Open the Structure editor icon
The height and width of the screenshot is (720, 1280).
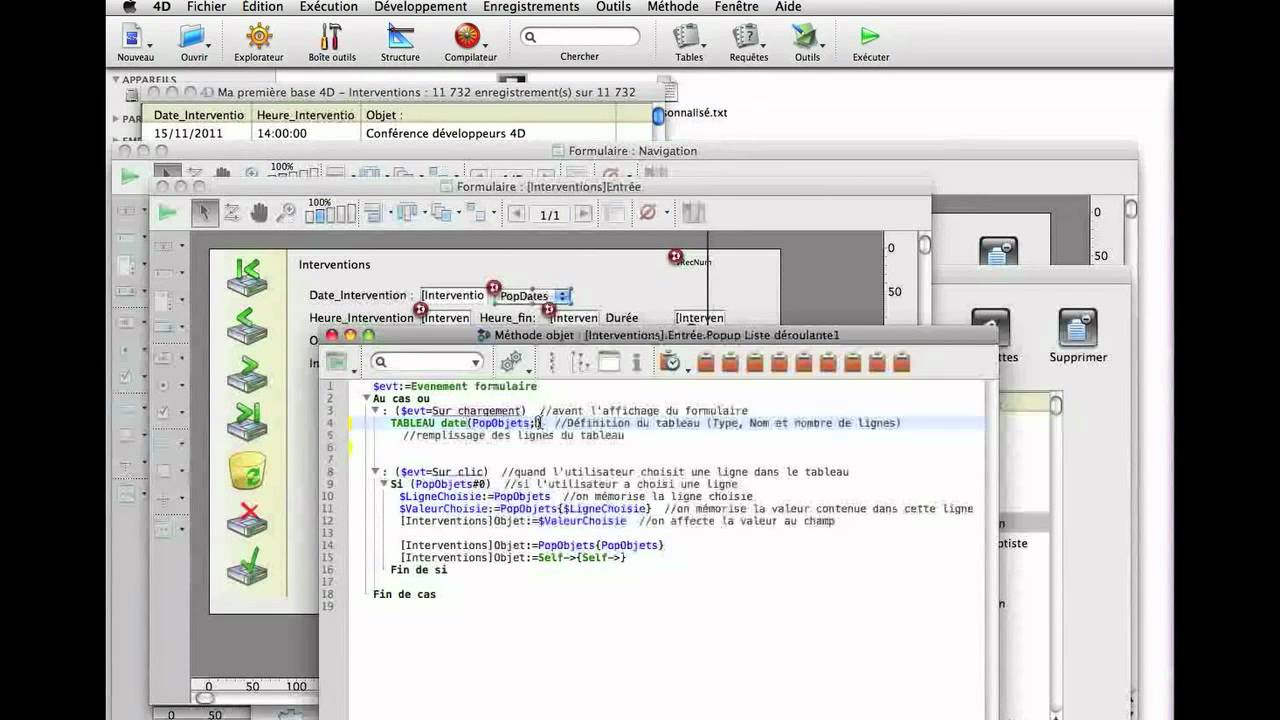click(x=400, y=36)
